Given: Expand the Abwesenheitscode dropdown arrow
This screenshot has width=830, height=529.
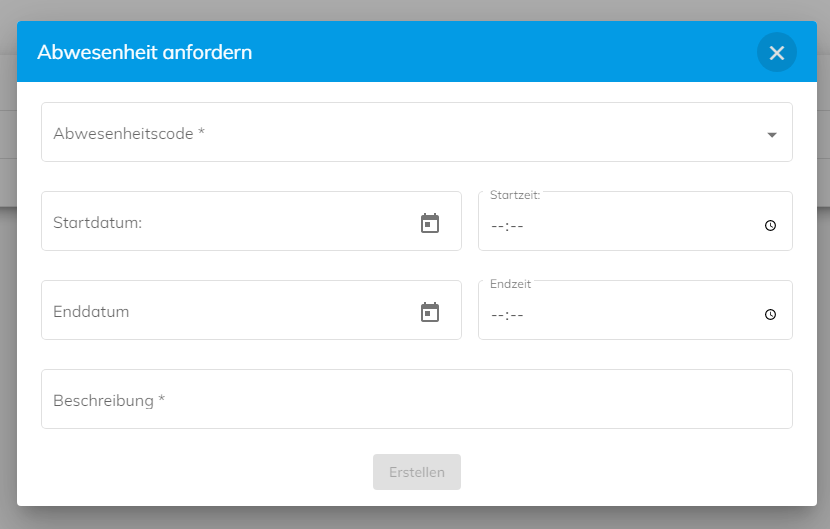Looking at the screenshot, I should pos(772,135).
